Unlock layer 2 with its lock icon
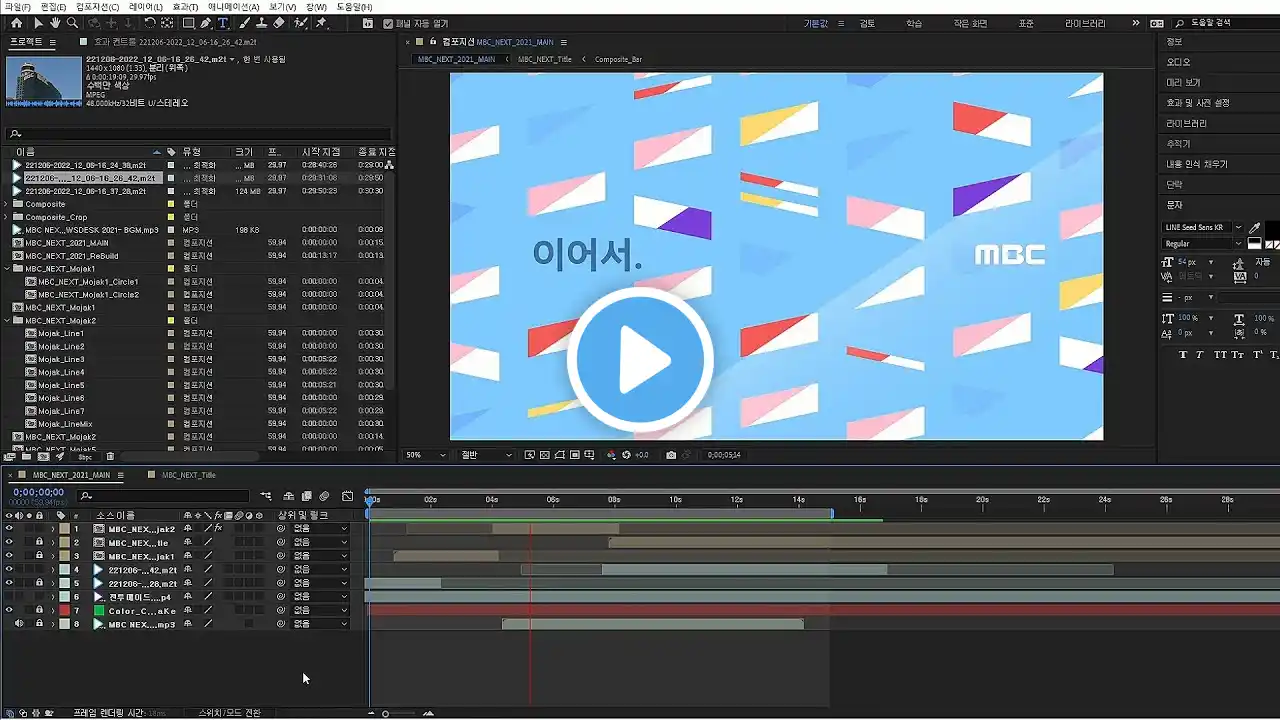Screen dimensions: 1280x720 click(x=39, y=542)
